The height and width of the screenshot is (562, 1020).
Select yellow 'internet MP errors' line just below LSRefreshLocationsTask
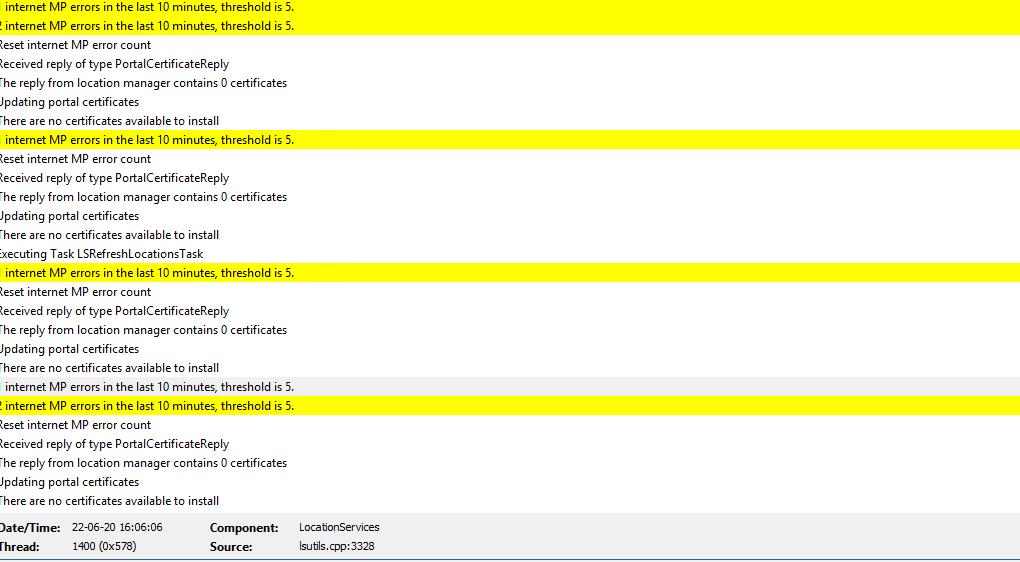(510, 273)
